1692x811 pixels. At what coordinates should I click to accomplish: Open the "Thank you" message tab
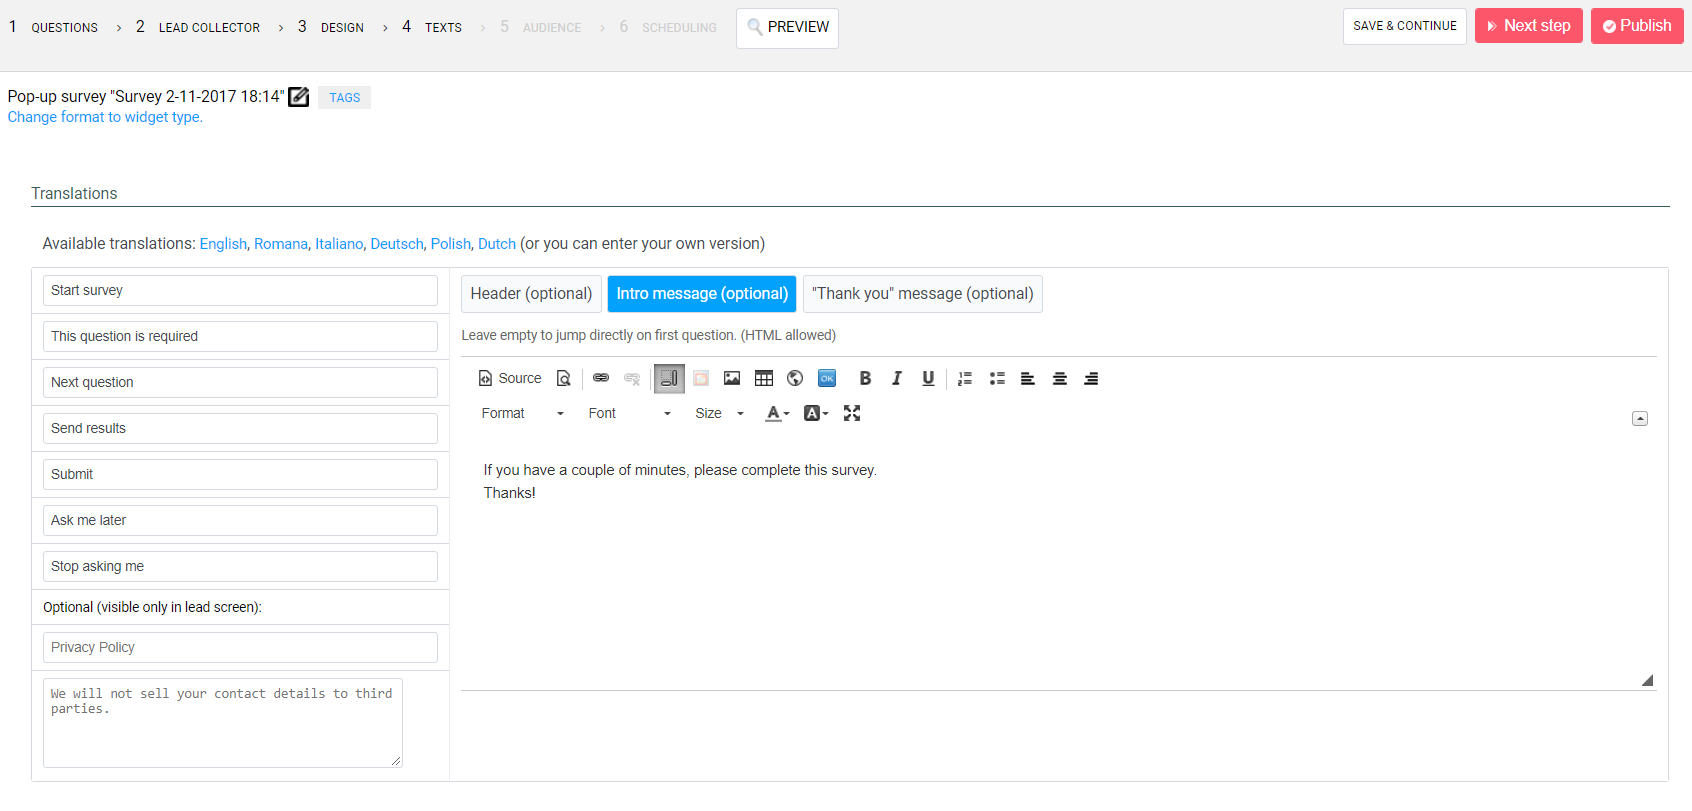pyautogui.click(x=922, y=294)
